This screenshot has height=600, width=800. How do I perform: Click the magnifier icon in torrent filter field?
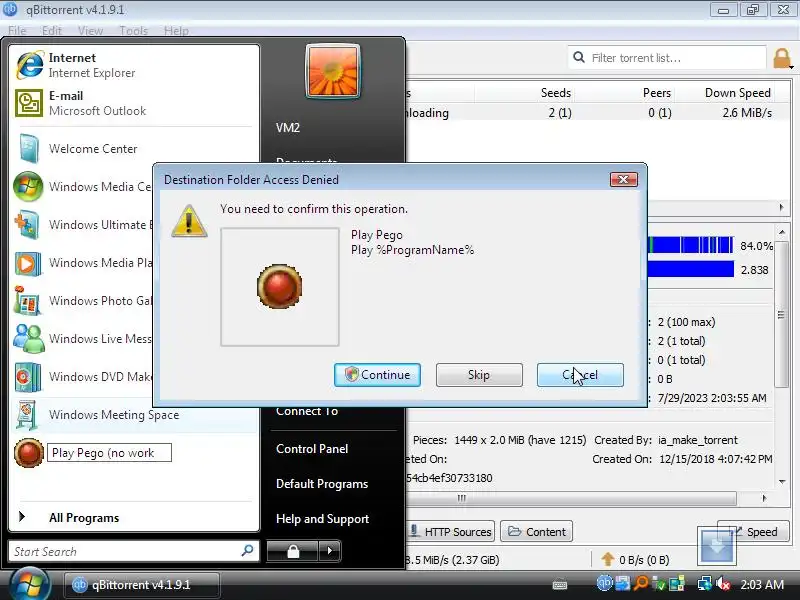[x=579, y=57]
